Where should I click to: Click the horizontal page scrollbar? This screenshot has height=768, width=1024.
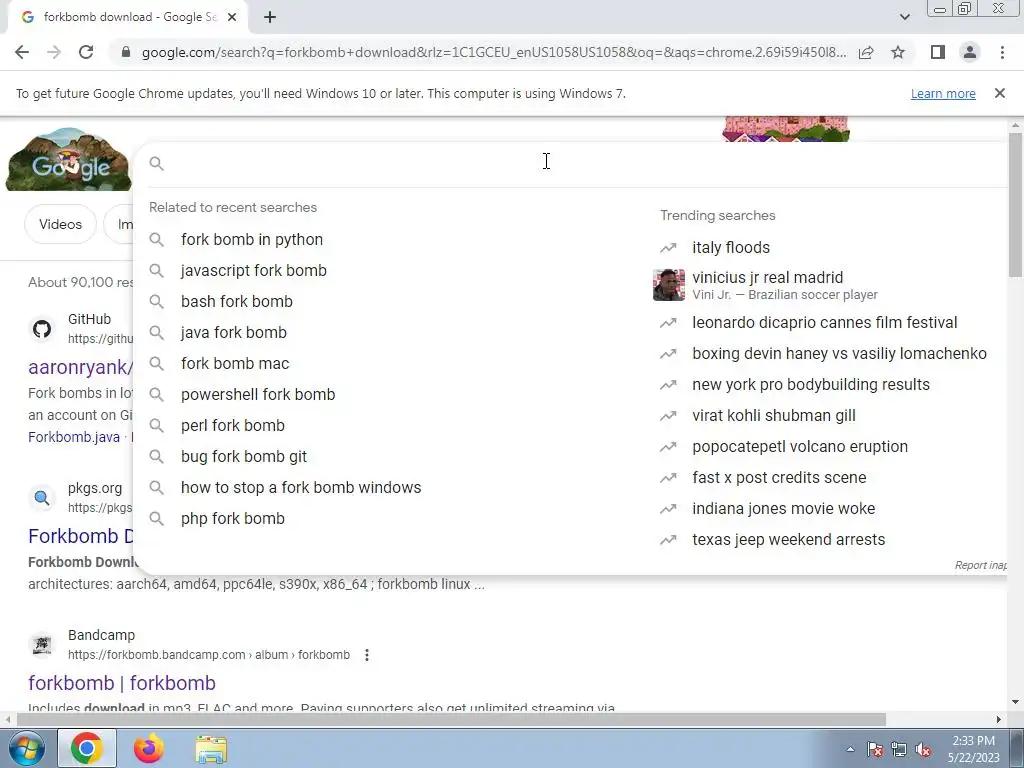tap(451, 719)
